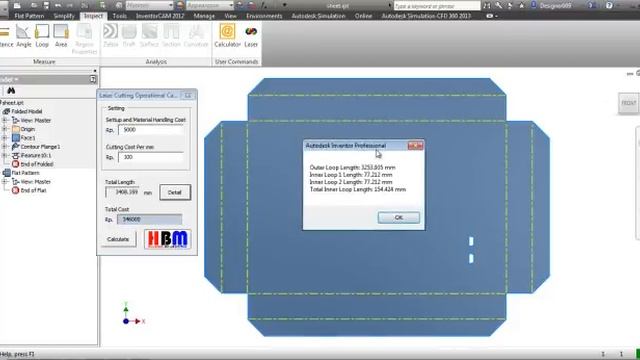640x360 pixels.
Task: Open the View ribbon tab
Action: pyautogui.click(x=231, y=16)
